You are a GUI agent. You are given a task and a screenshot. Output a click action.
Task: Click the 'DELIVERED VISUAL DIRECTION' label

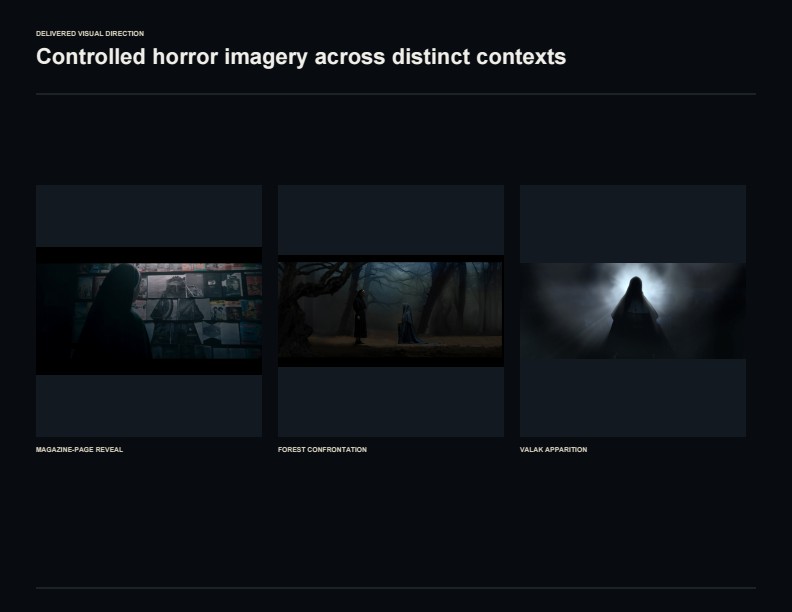click(90, 33)
